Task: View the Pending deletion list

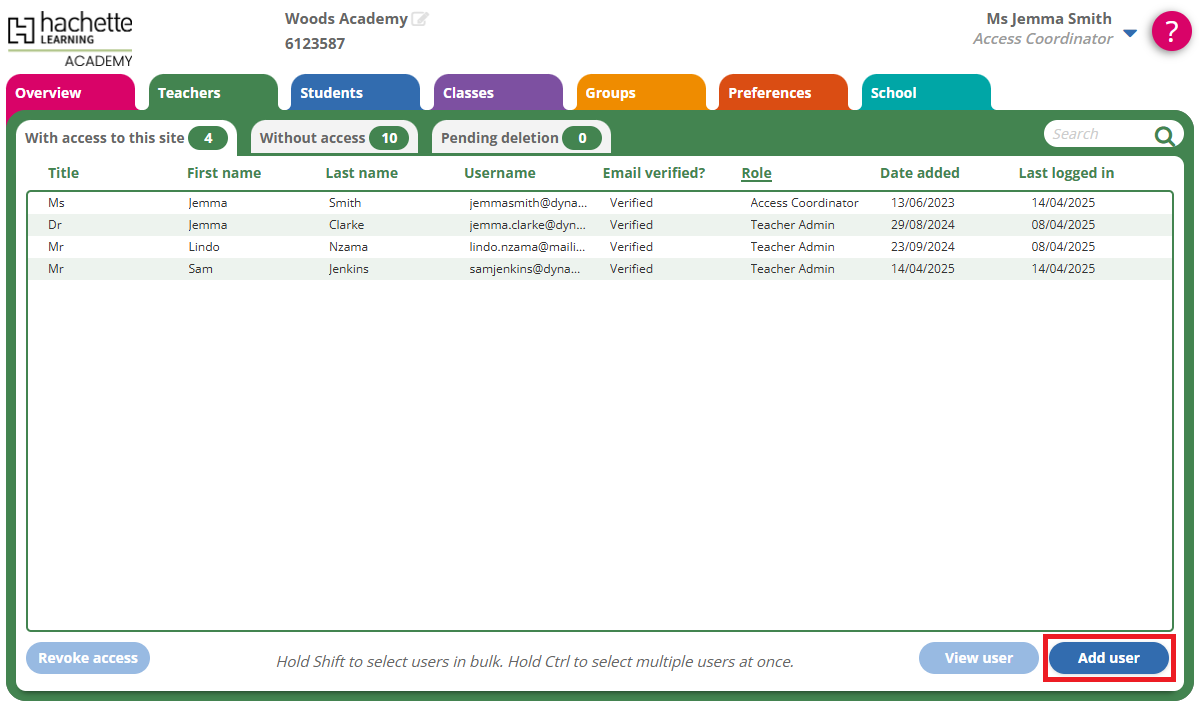Action: coord(520,138)
